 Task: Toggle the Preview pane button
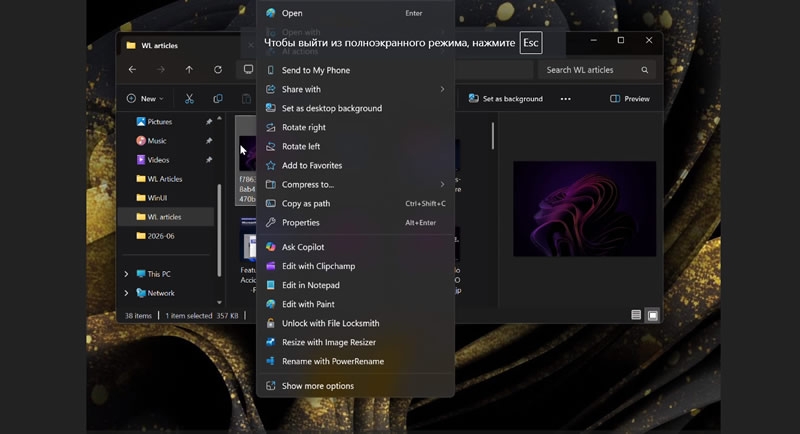point(630,99)
